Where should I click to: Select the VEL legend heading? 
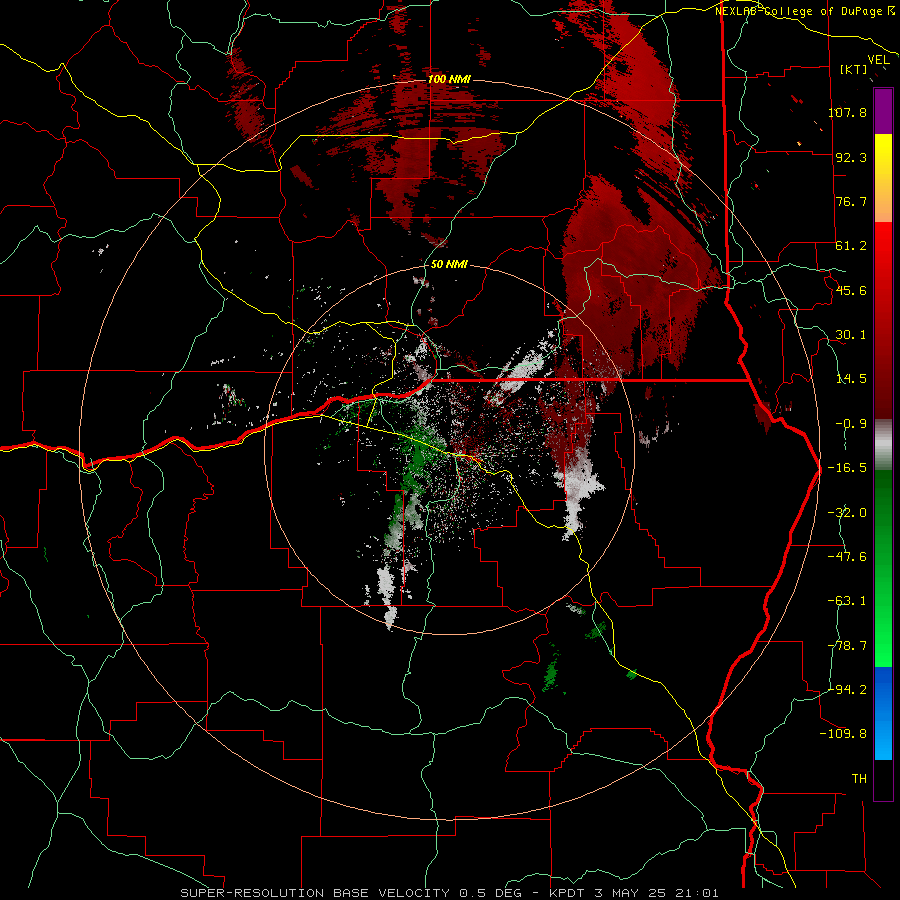878,60
